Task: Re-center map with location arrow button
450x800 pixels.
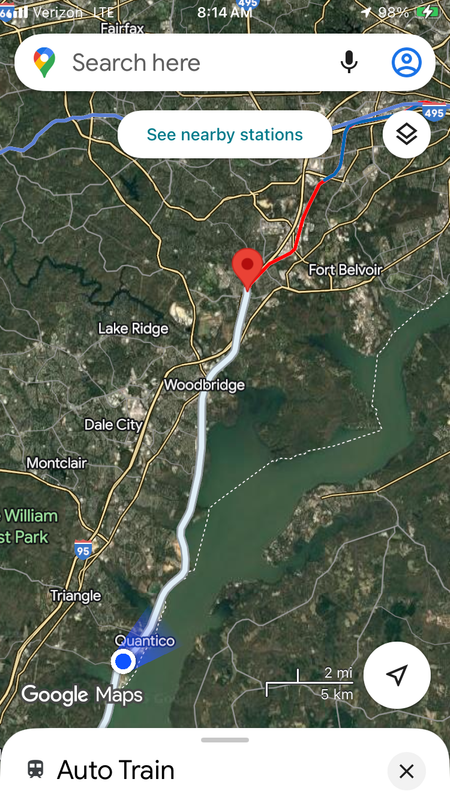Action: [x=397, y=675]
